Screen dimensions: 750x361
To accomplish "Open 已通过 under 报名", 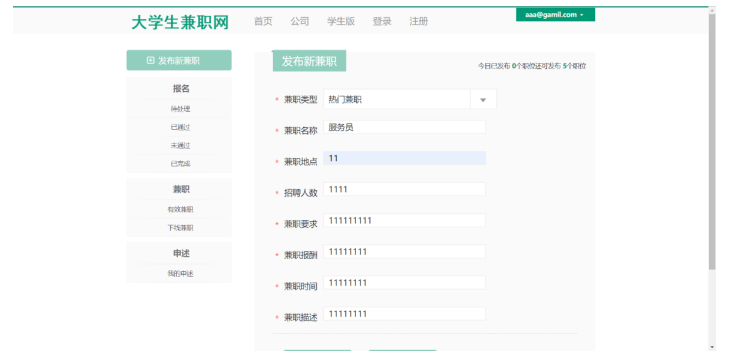I will 180,127.
